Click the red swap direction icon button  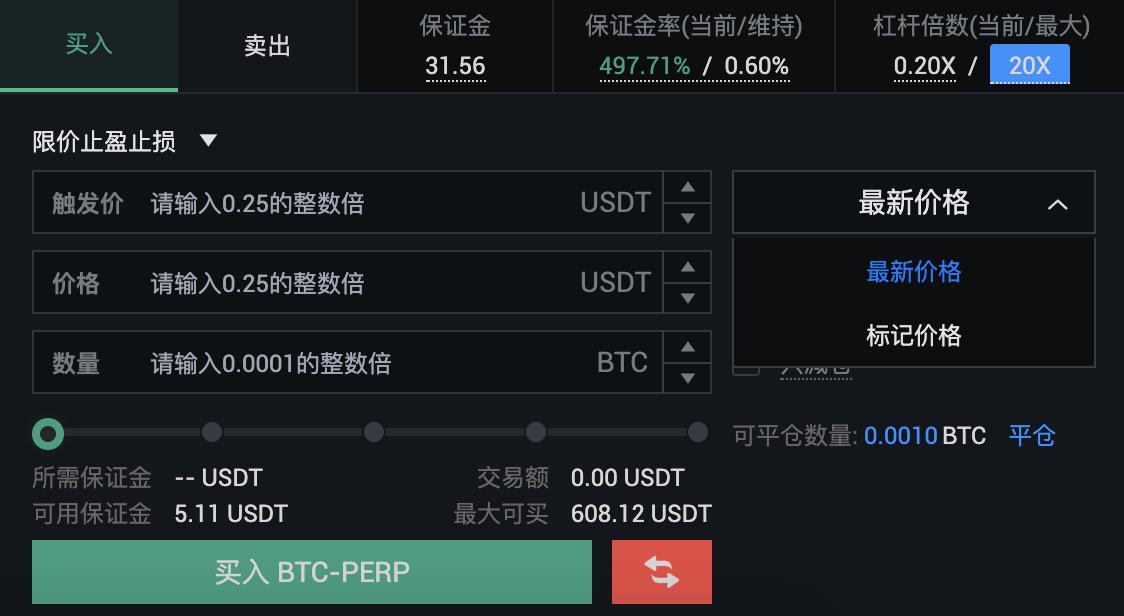click(x=662, y=572)
